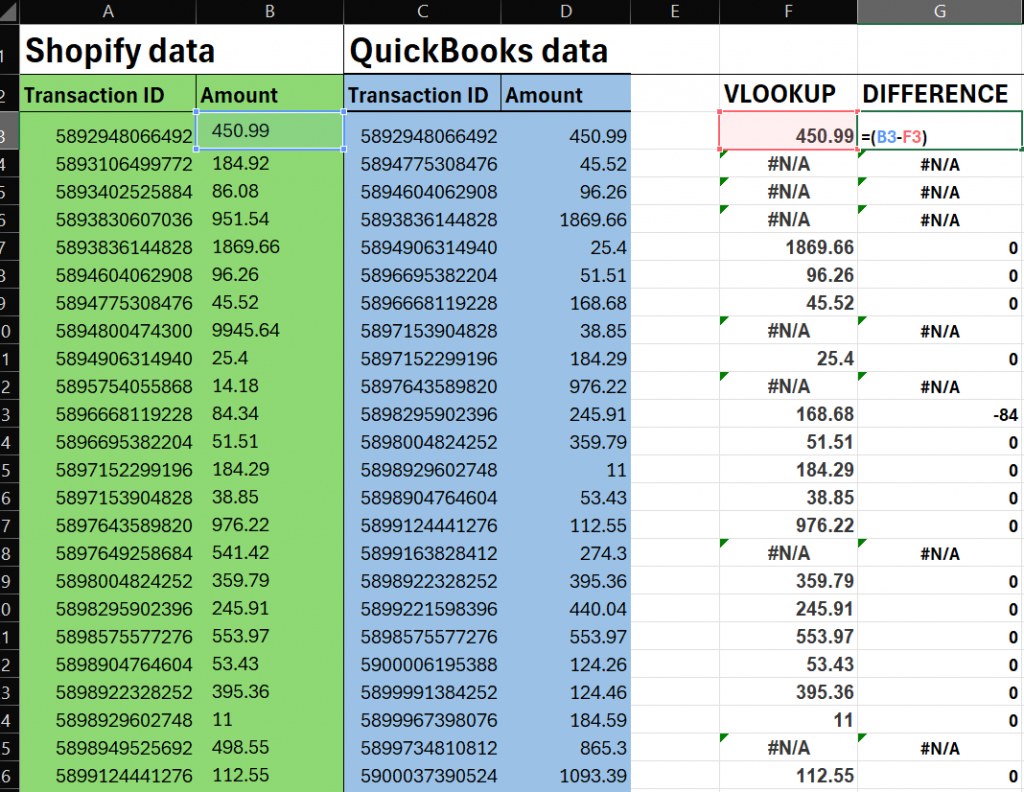
Task: Select the Shopify amount 9945.64 cell
Action: pyautogui.click(x=269, y=330)
